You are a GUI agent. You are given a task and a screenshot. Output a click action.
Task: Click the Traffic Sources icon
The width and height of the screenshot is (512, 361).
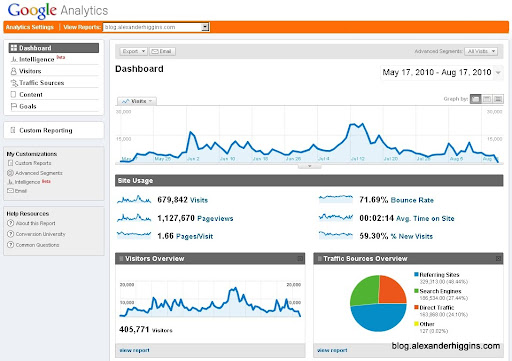tap(14, 83)
